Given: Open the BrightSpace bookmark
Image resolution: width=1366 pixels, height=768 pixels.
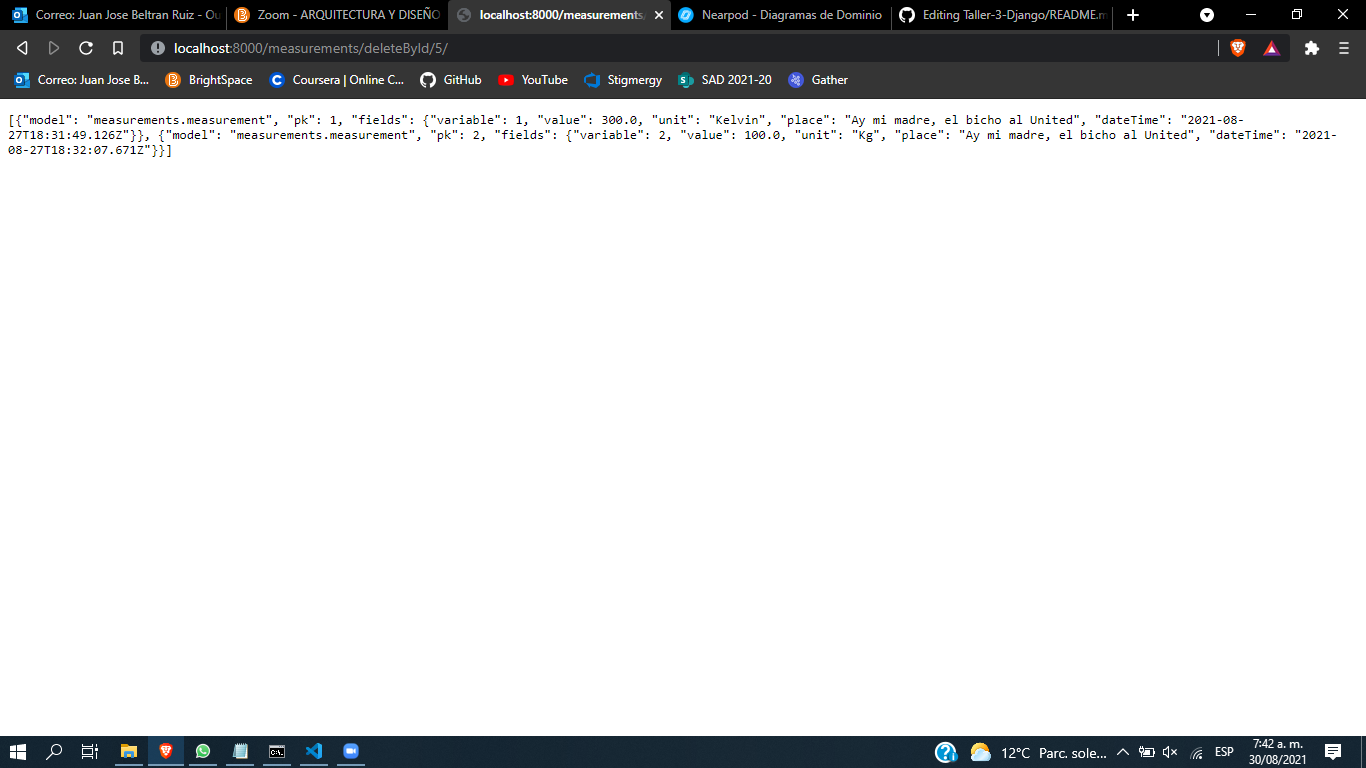Looking at the screenshot, I should pos(209,80).
